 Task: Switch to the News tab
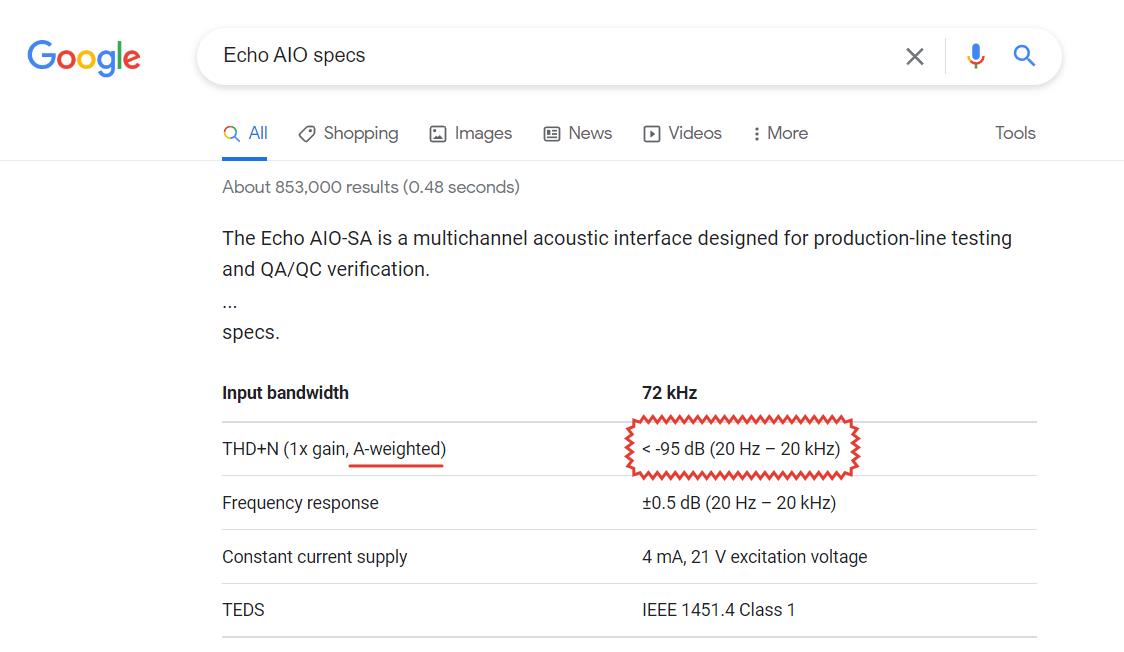(x=578, y=133)
